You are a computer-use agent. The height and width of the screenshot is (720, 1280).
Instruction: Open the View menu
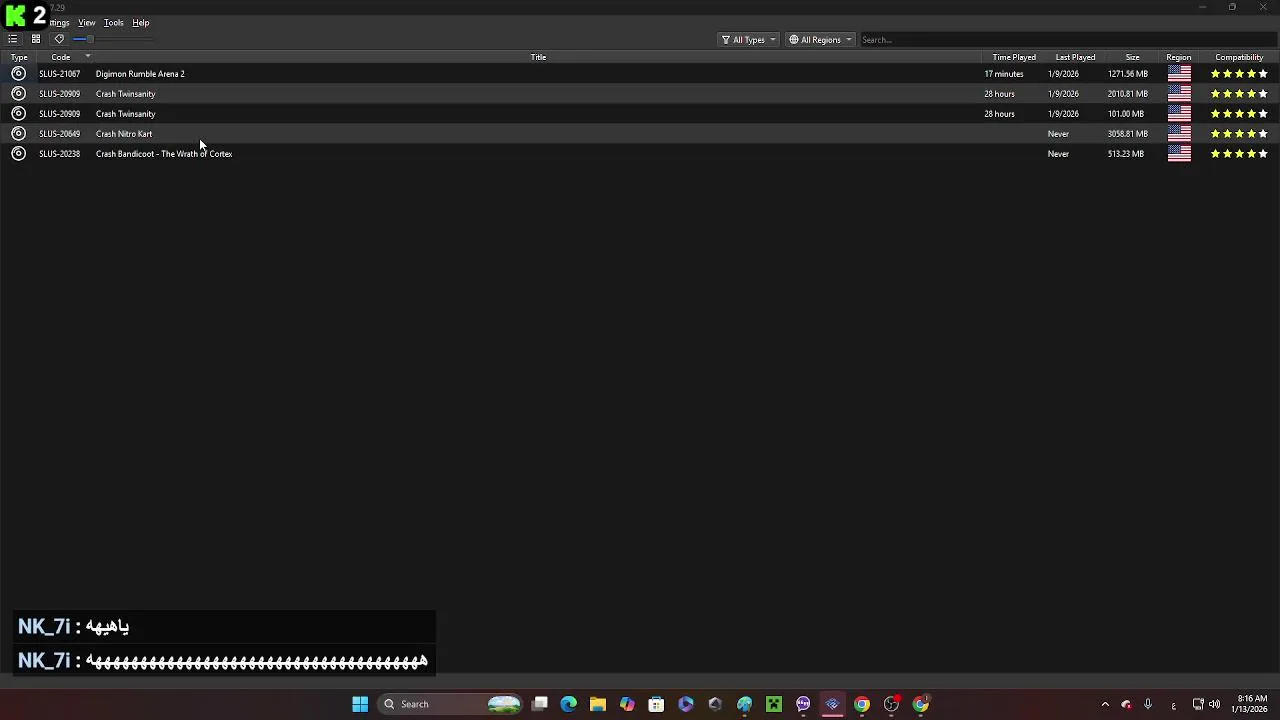[87, 23]
